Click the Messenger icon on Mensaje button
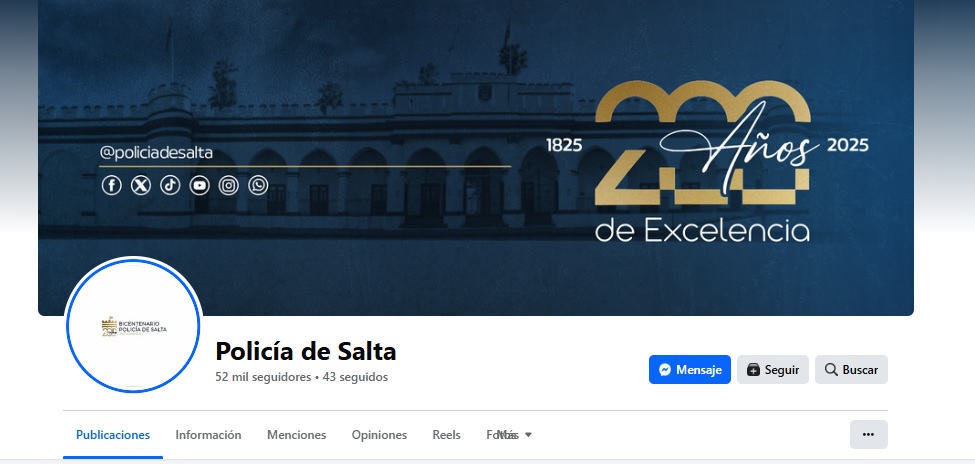Screen dimensions: 975x464 coord(665,369)
